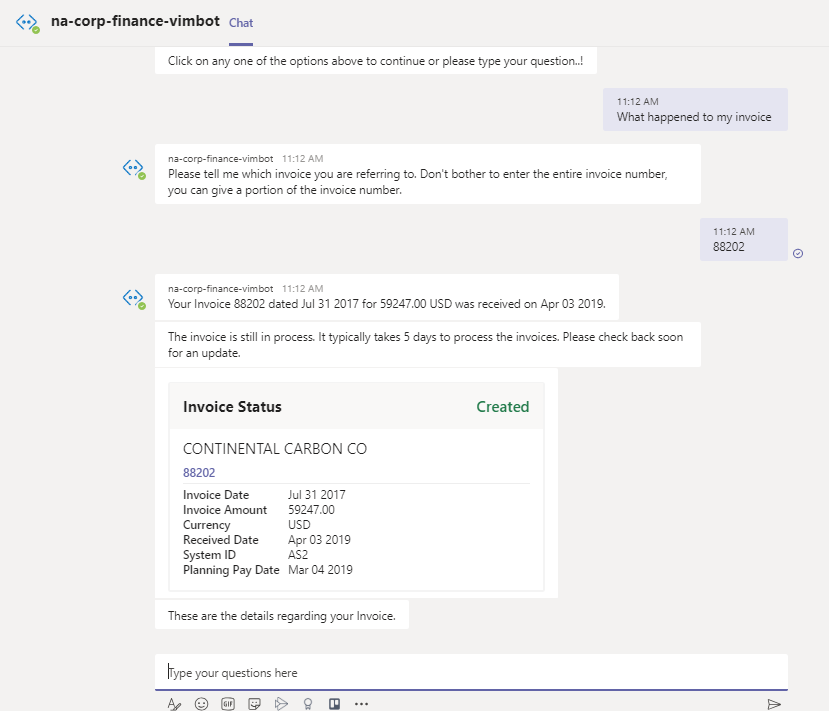Open the Format text tool
Image resolution: width=829 pixels, height=711 pixels.
coord(174,704)
